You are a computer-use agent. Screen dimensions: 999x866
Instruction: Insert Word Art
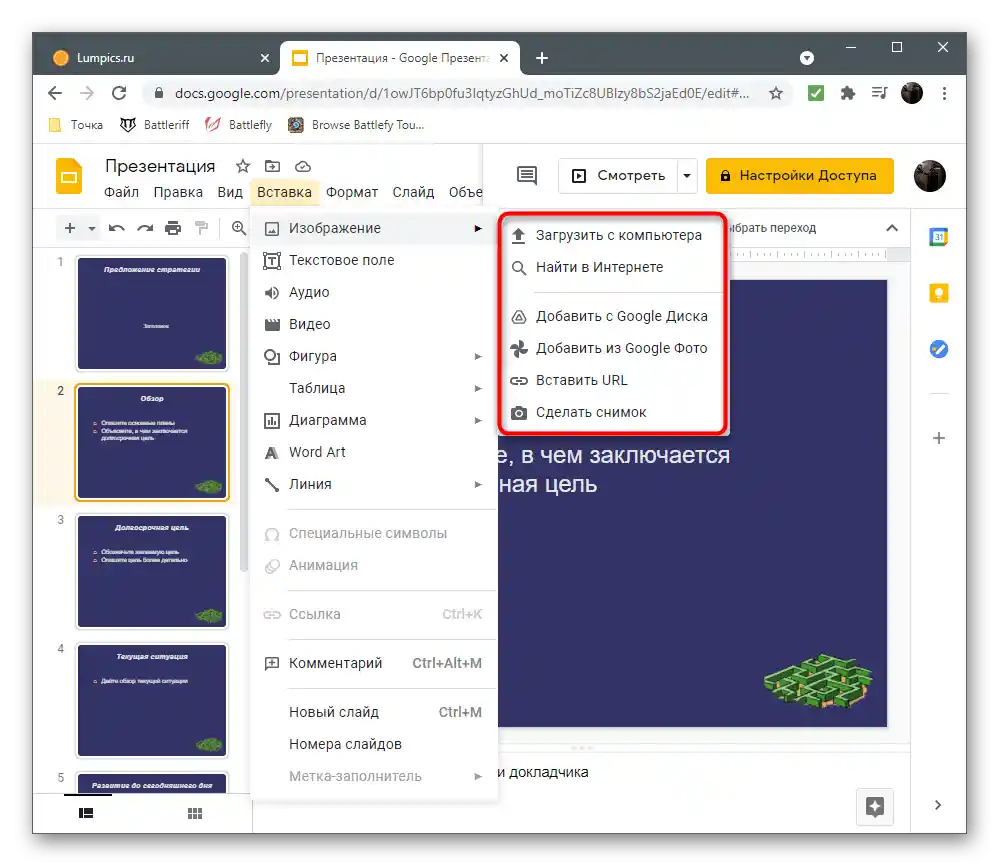373,452
